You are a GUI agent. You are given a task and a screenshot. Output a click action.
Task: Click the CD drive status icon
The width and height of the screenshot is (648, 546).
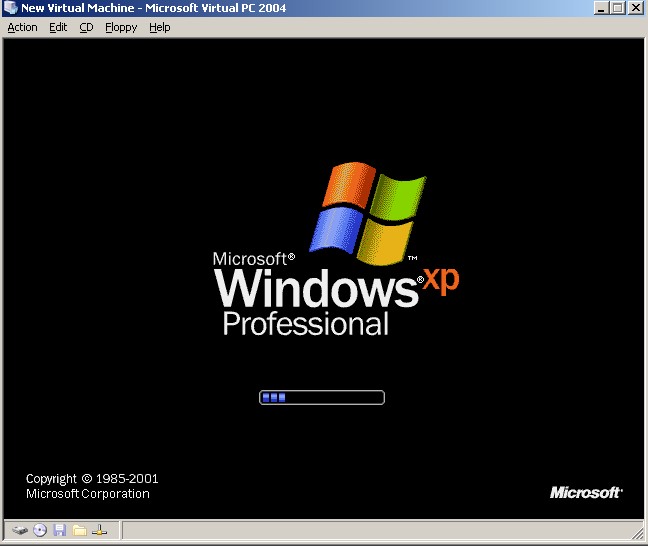[40, 530]
